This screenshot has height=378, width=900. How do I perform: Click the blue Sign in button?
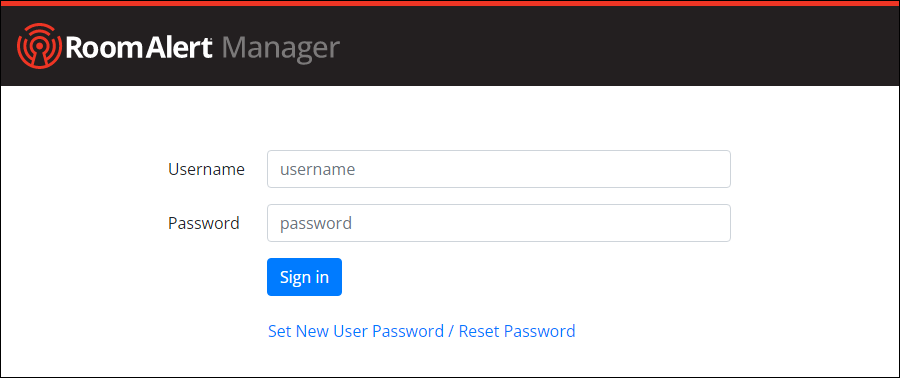click(x=304, y=277)
